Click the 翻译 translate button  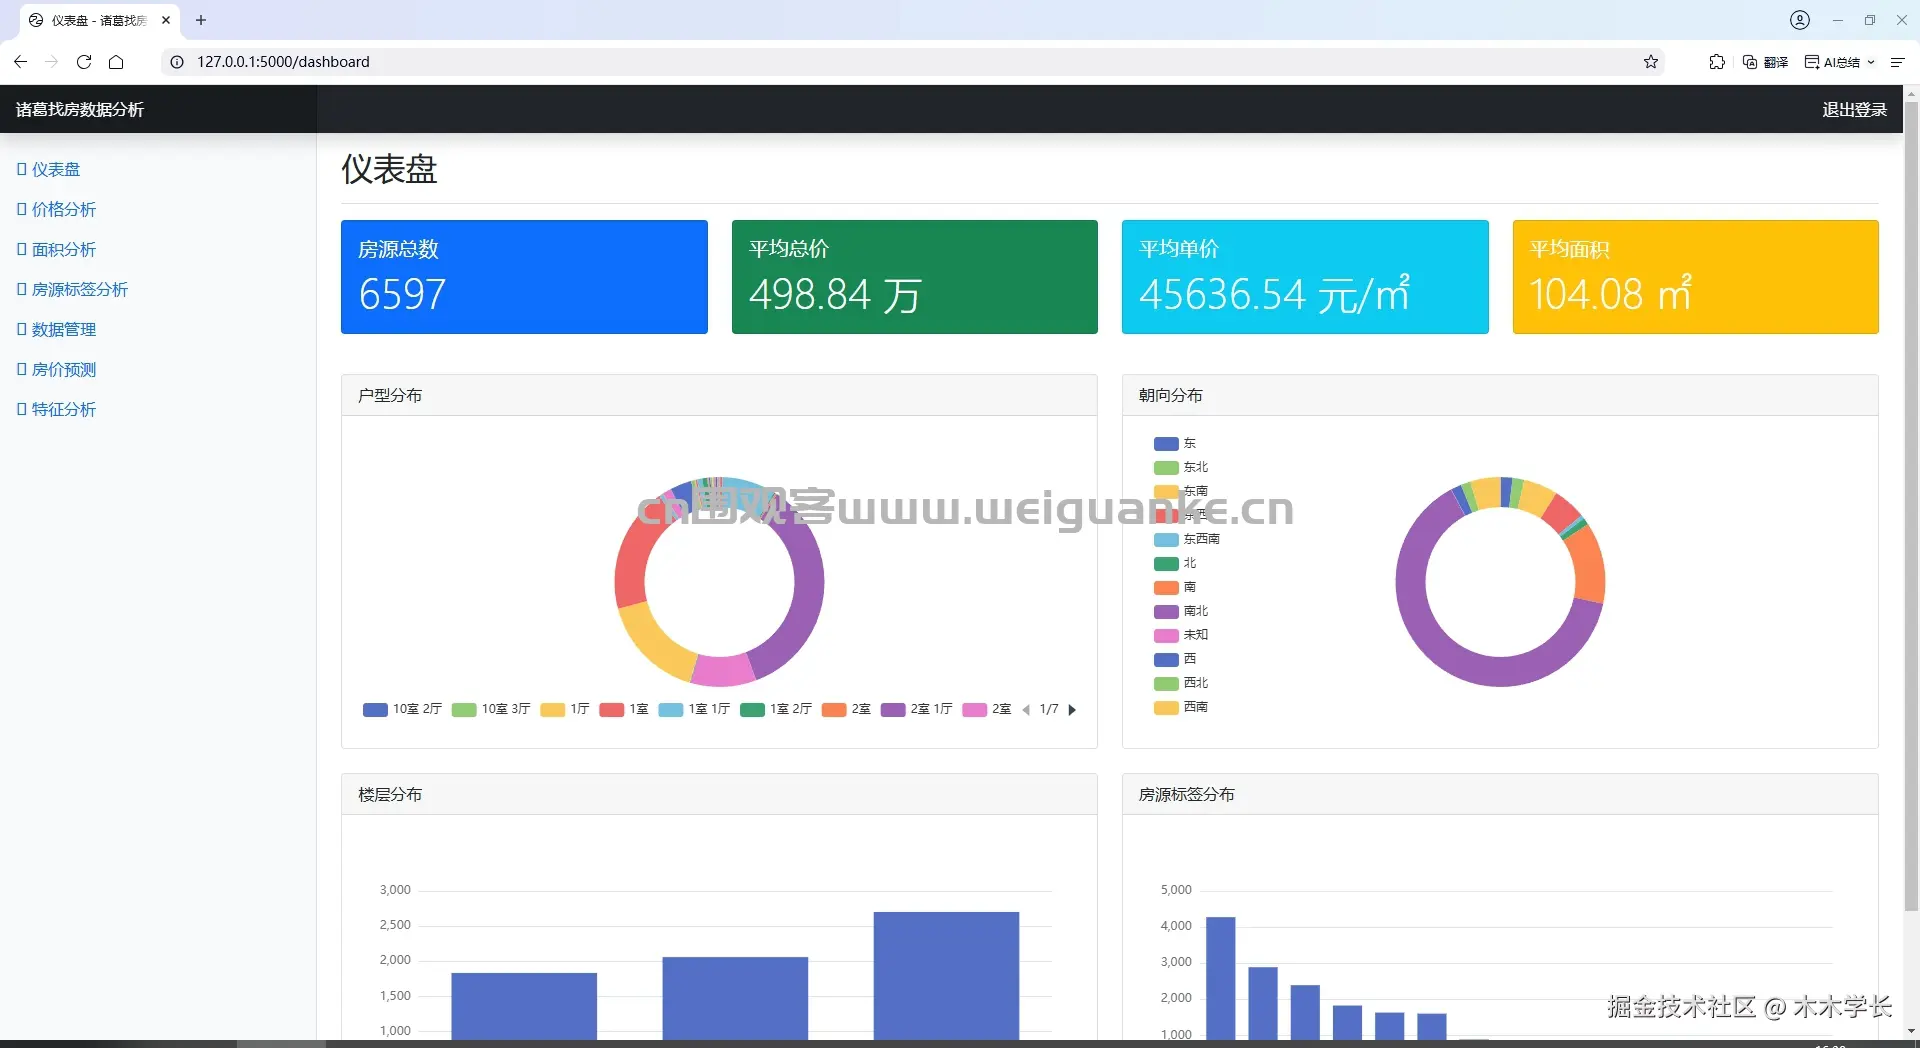click(x=1765, y=62)
